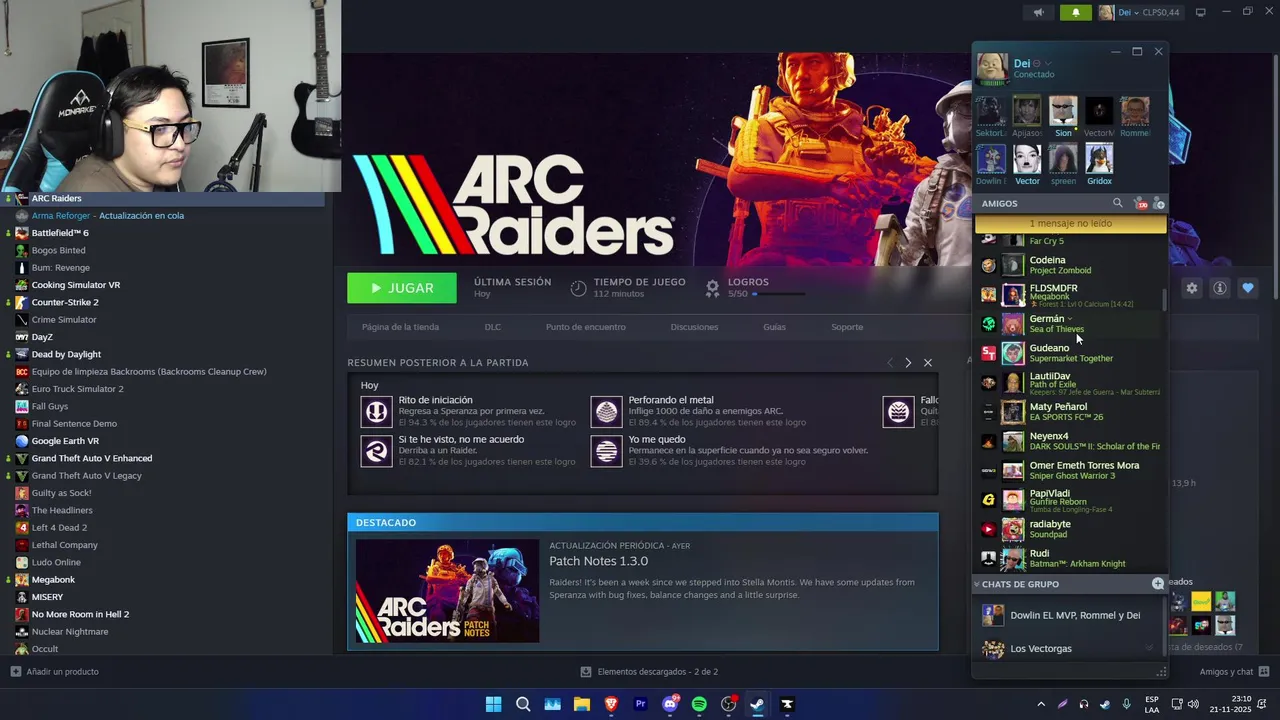Select Dead by Daylight in library
Screen dimensions: 1280x720
coord(163,354)
